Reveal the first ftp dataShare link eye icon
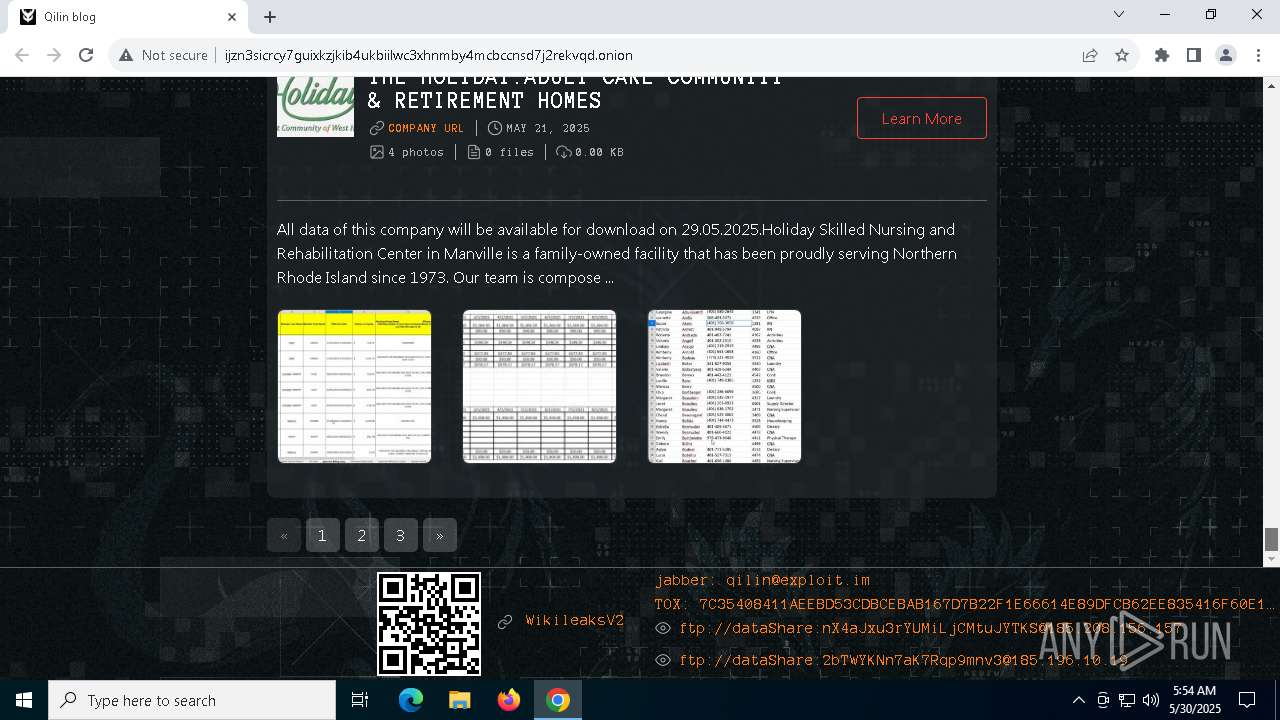The image size is (1280, 720). point(662,628)
